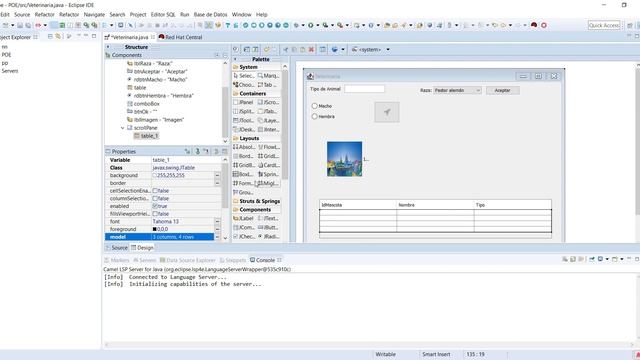Image resolution: width=640 pixels, height=360 pixels.
Task: Select comboBox in Components tree
Action: click(143, 104)
